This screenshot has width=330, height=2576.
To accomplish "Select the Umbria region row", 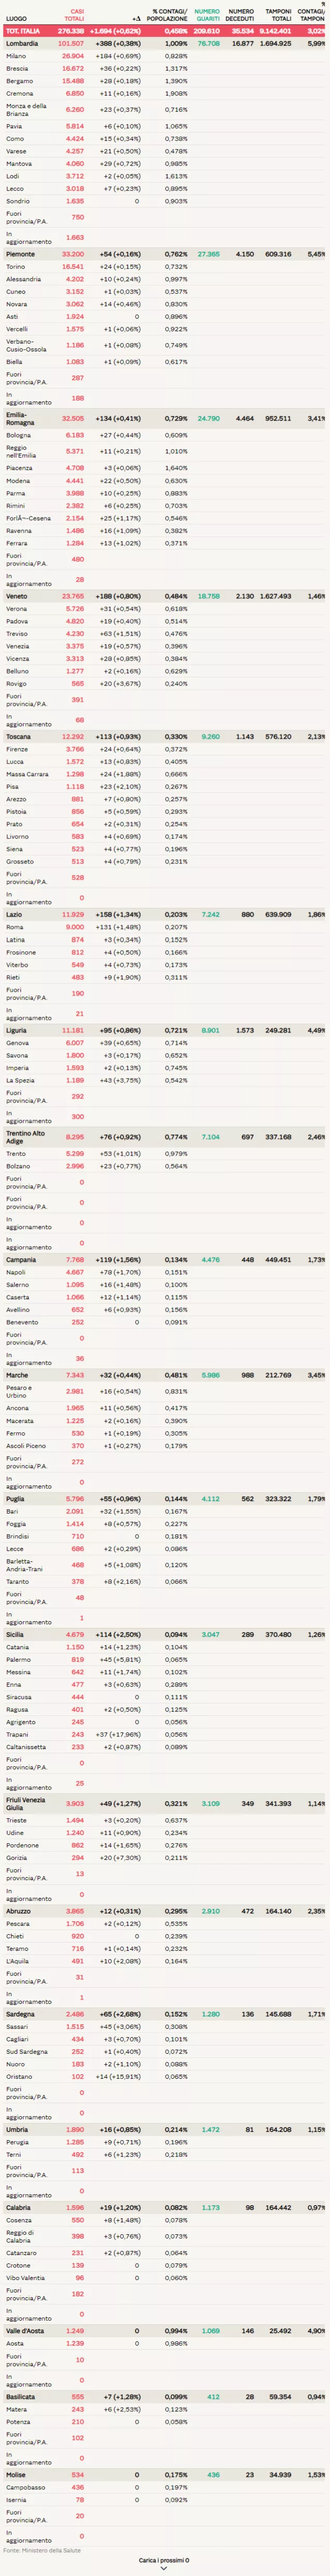I will [x=165, y=2130].
